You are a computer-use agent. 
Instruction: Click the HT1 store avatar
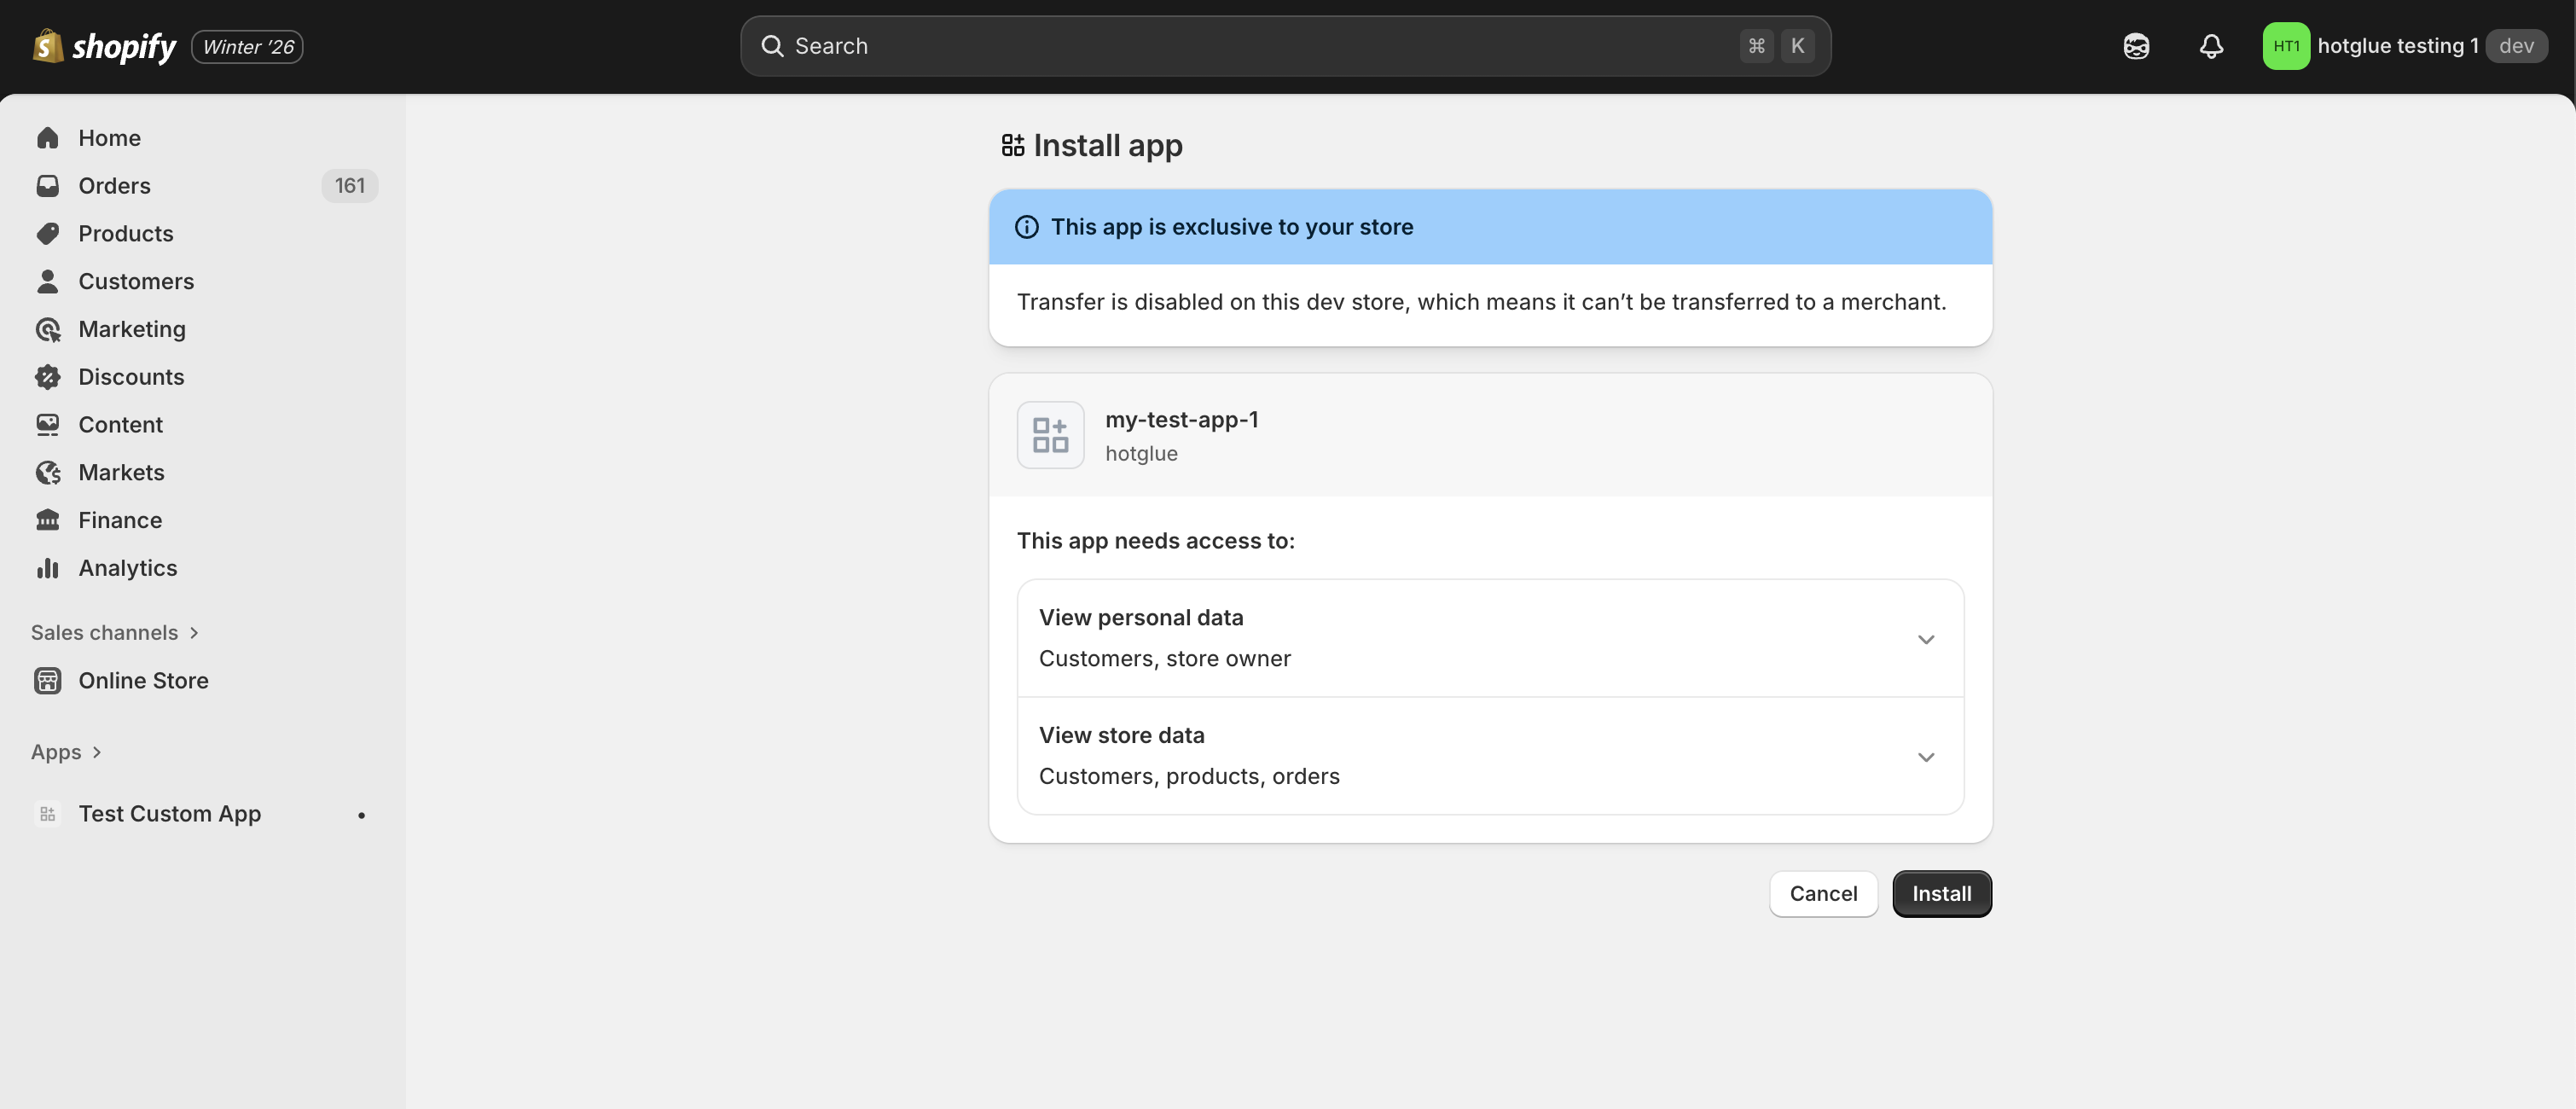[2285, 46]
